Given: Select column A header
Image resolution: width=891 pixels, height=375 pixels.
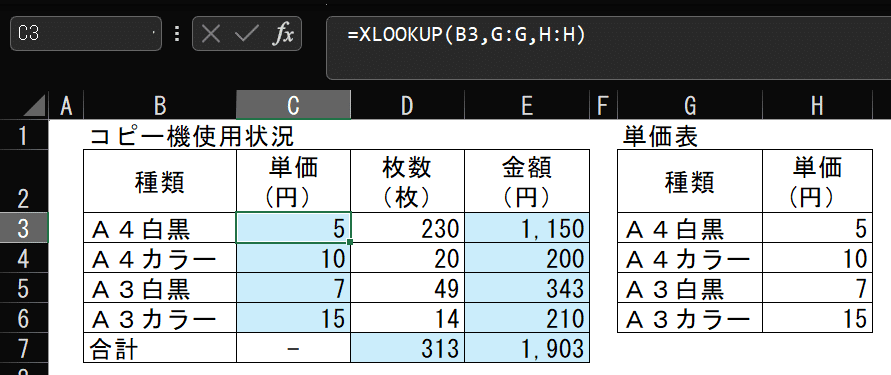Looking at the screenshot, I should point(66,106).
